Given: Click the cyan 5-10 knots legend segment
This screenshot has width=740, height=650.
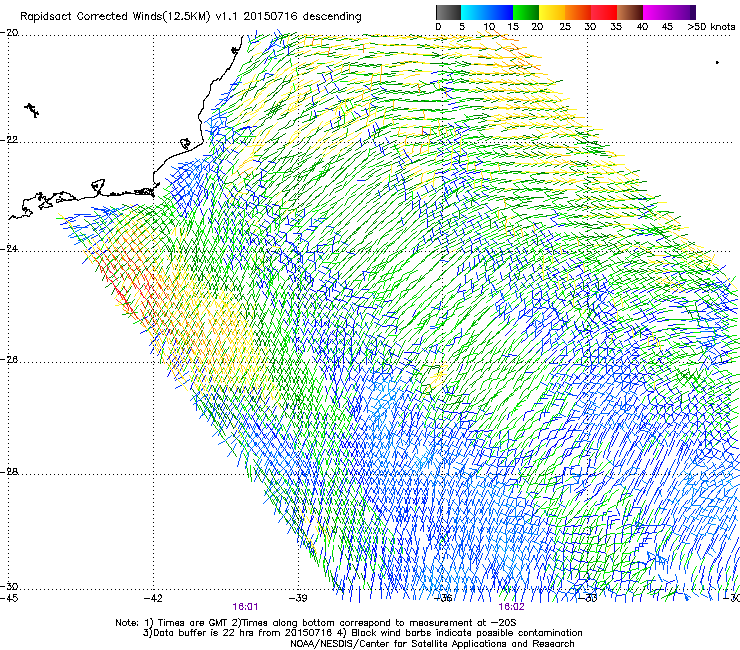Looking at the screenshot, I should click(x=474, y=12).
